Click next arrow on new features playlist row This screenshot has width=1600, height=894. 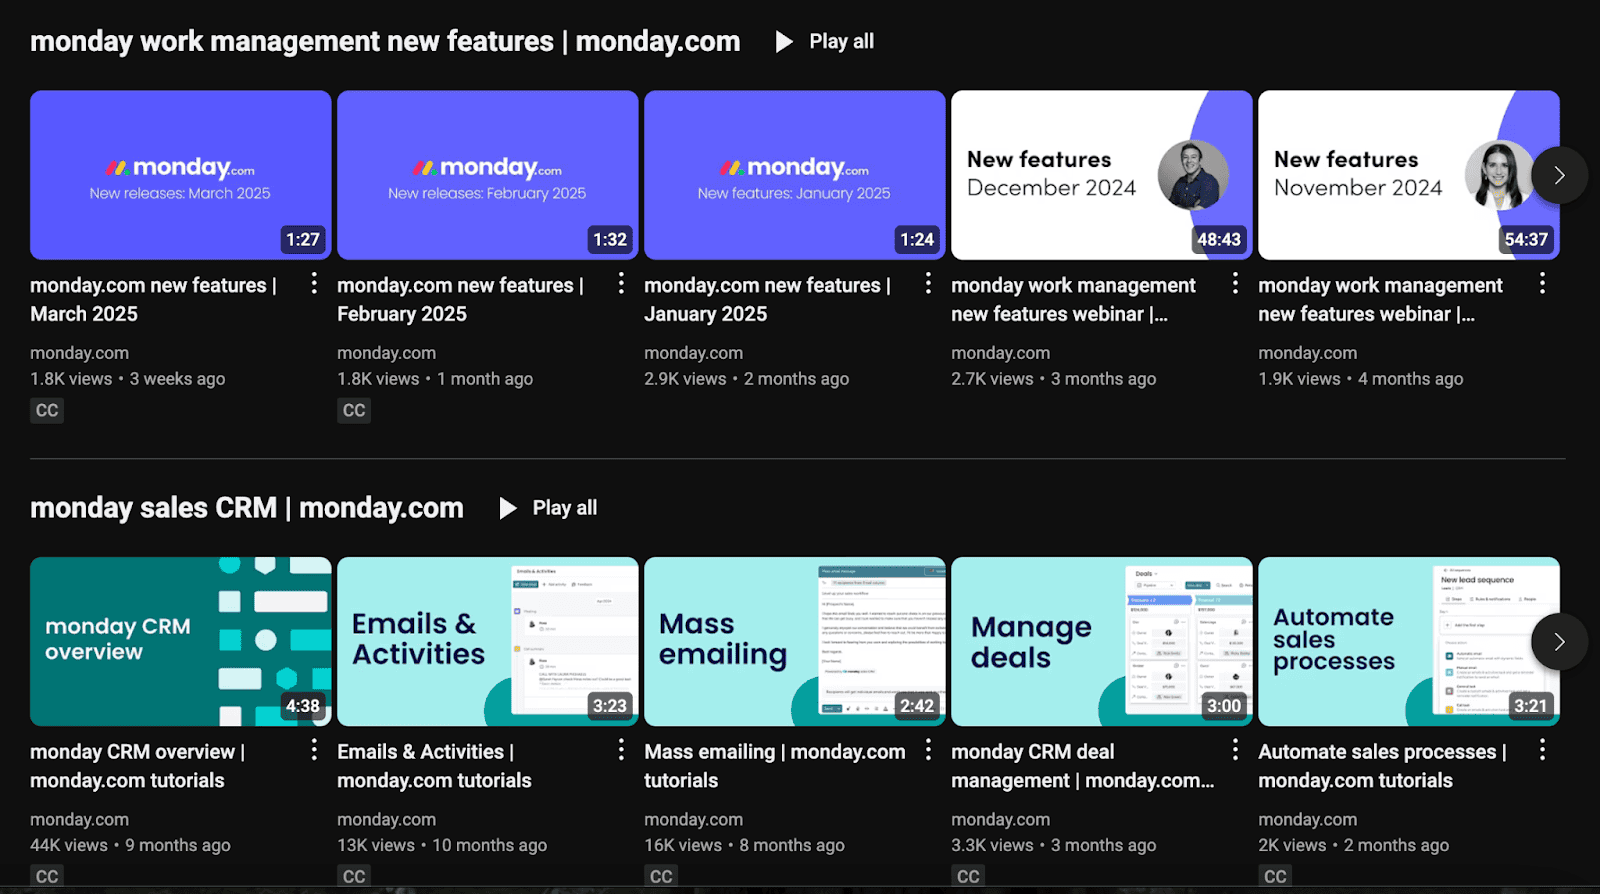pos(1559,175)
